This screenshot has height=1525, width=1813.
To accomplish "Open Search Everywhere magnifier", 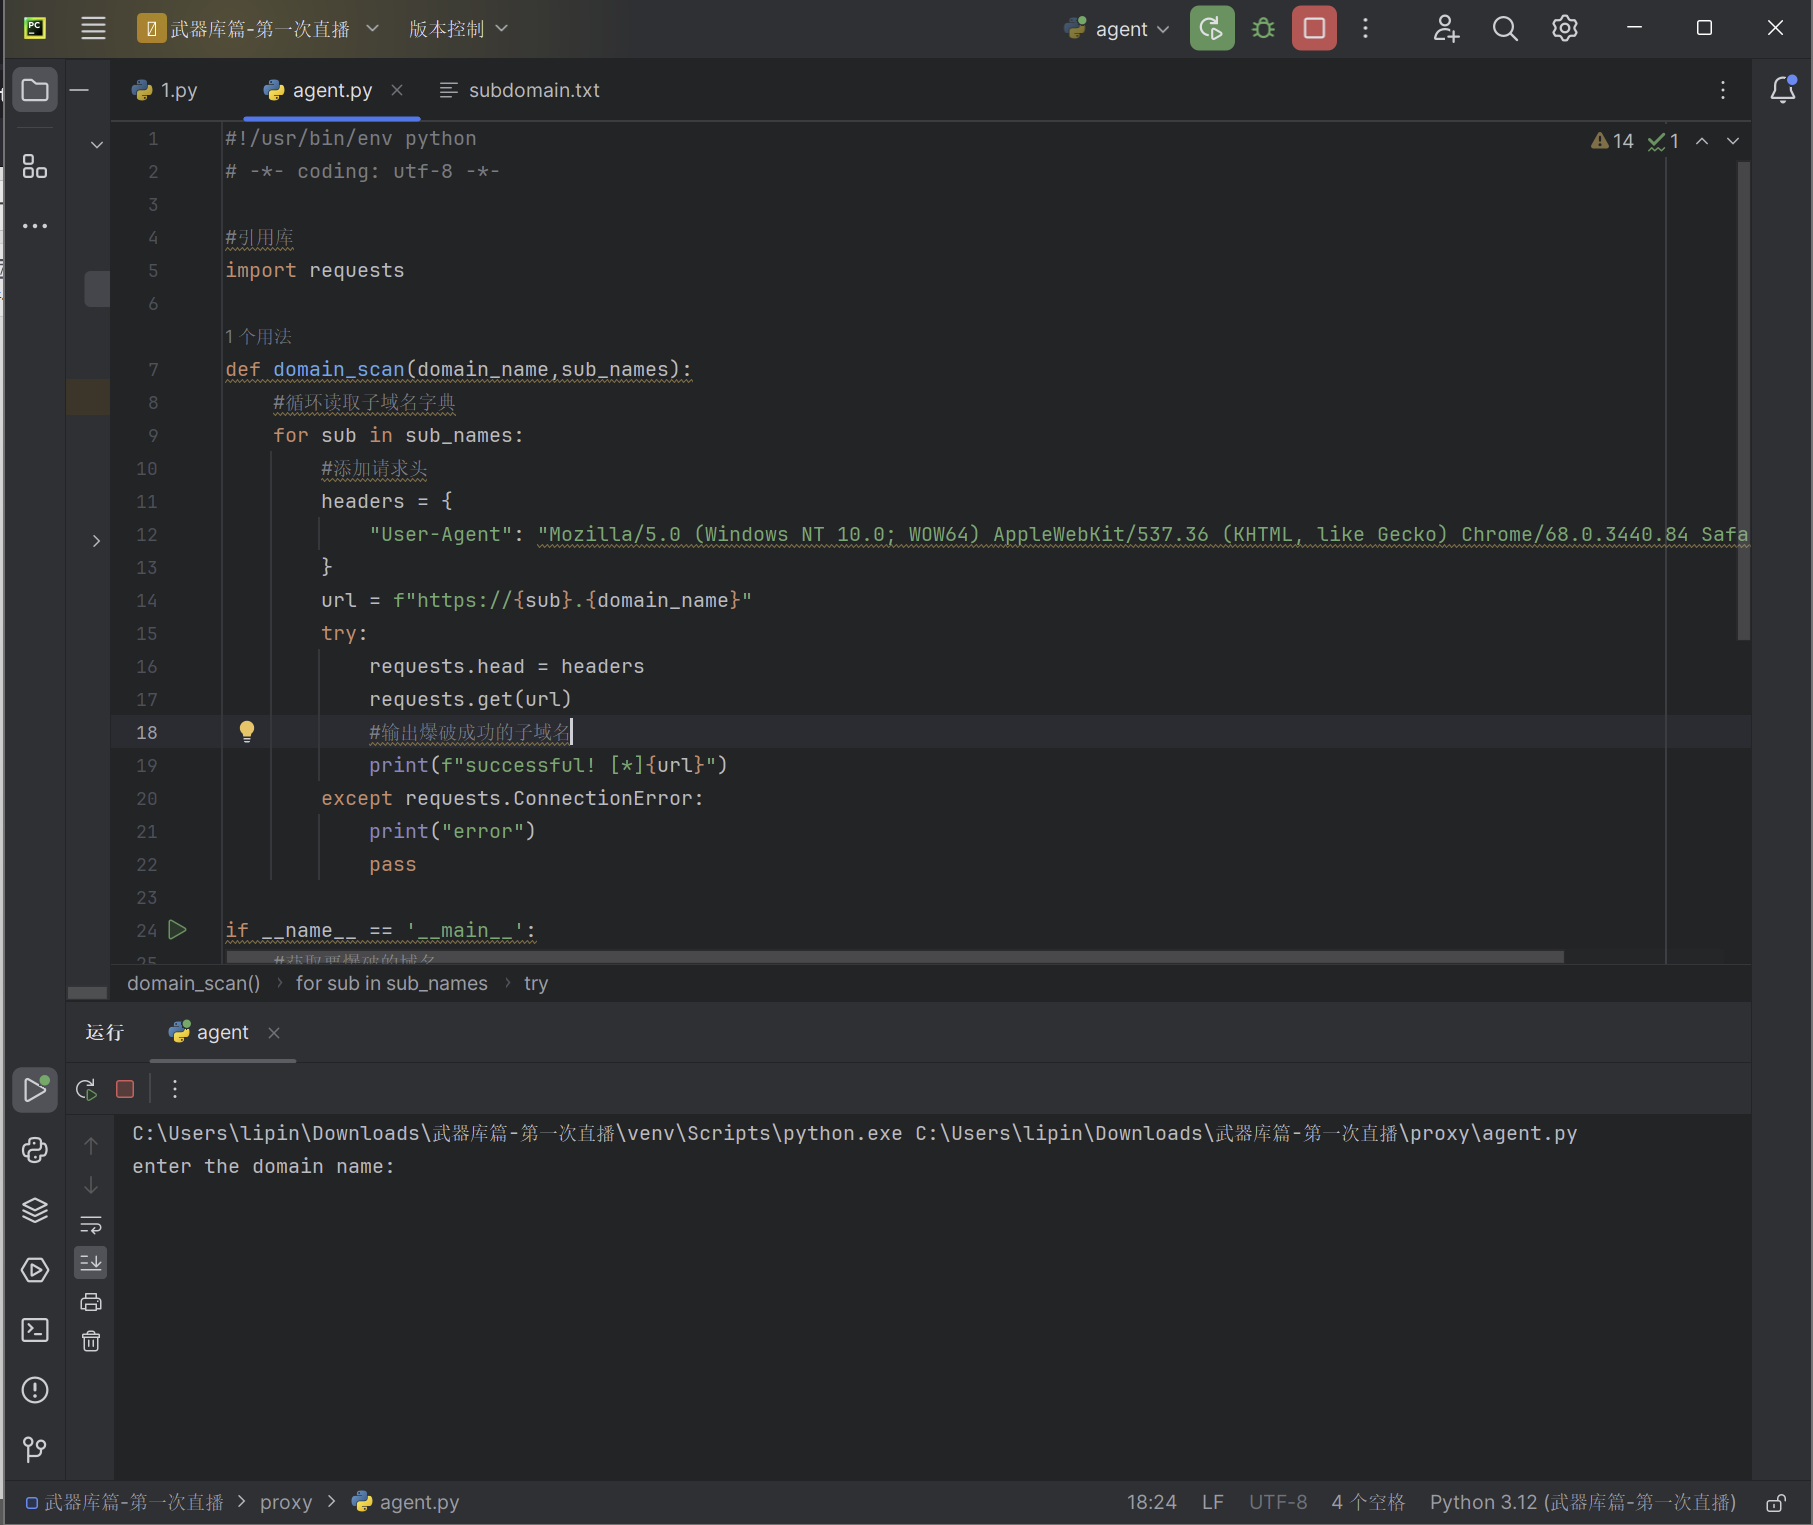I will tap(1505, 28).
